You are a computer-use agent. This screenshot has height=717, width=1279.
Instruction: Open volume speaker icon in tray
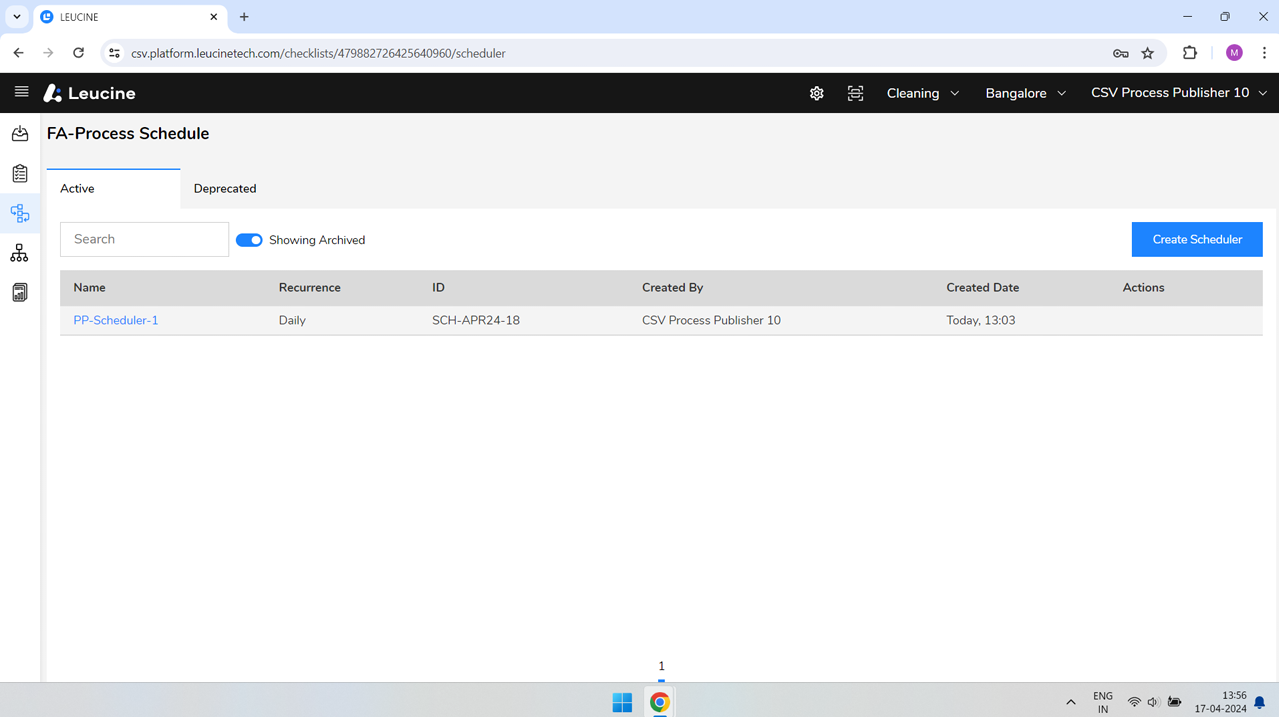click(1153, 702)
